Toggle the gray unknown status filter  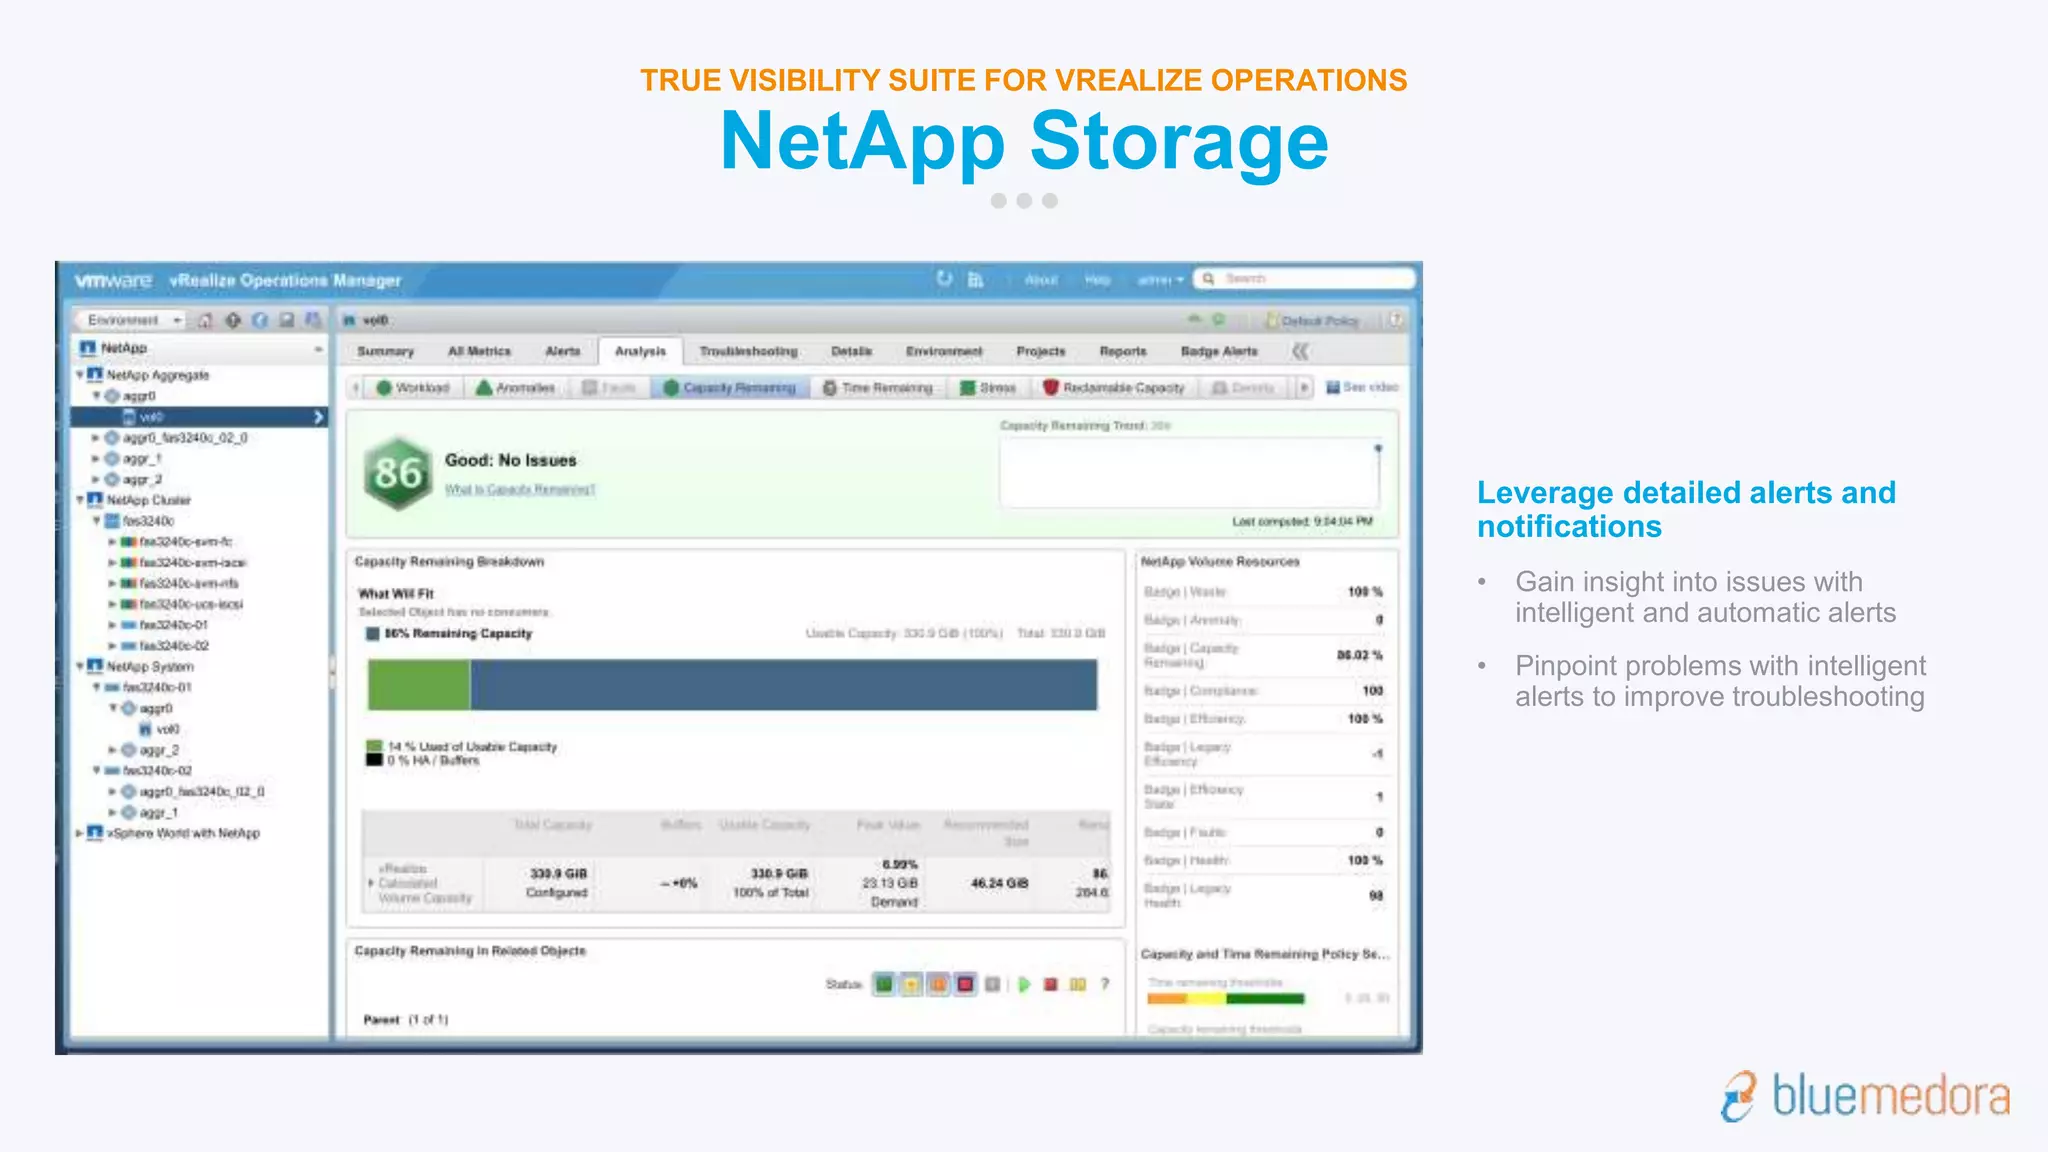[992, 985]
